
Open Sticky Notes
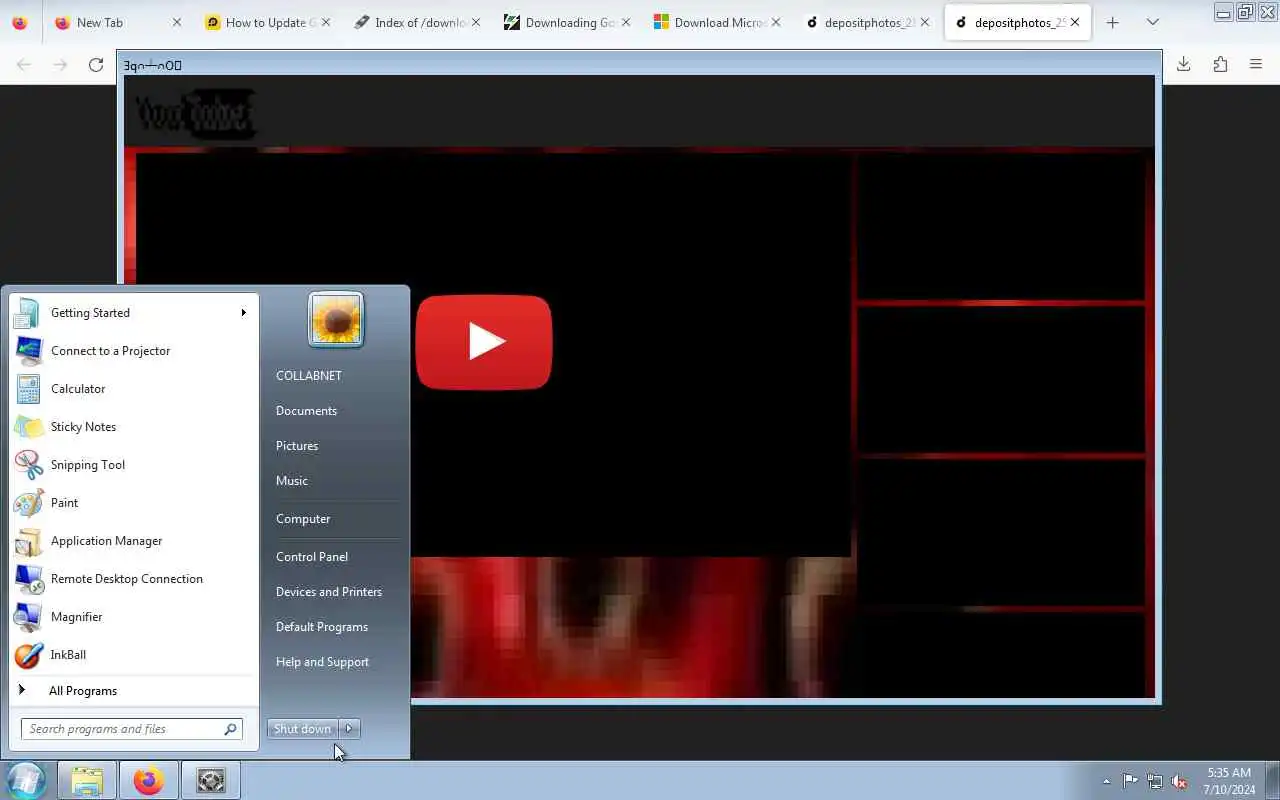point(133,427)
